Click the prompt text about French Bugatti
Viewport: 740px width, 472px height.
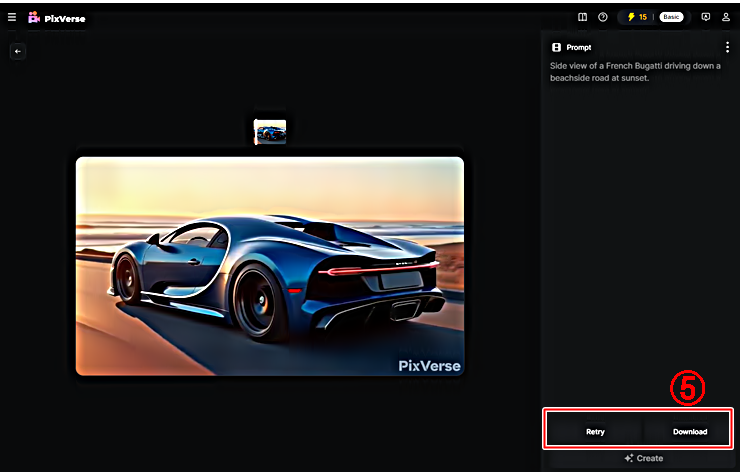pyautogui.click(x=635, y=72)
